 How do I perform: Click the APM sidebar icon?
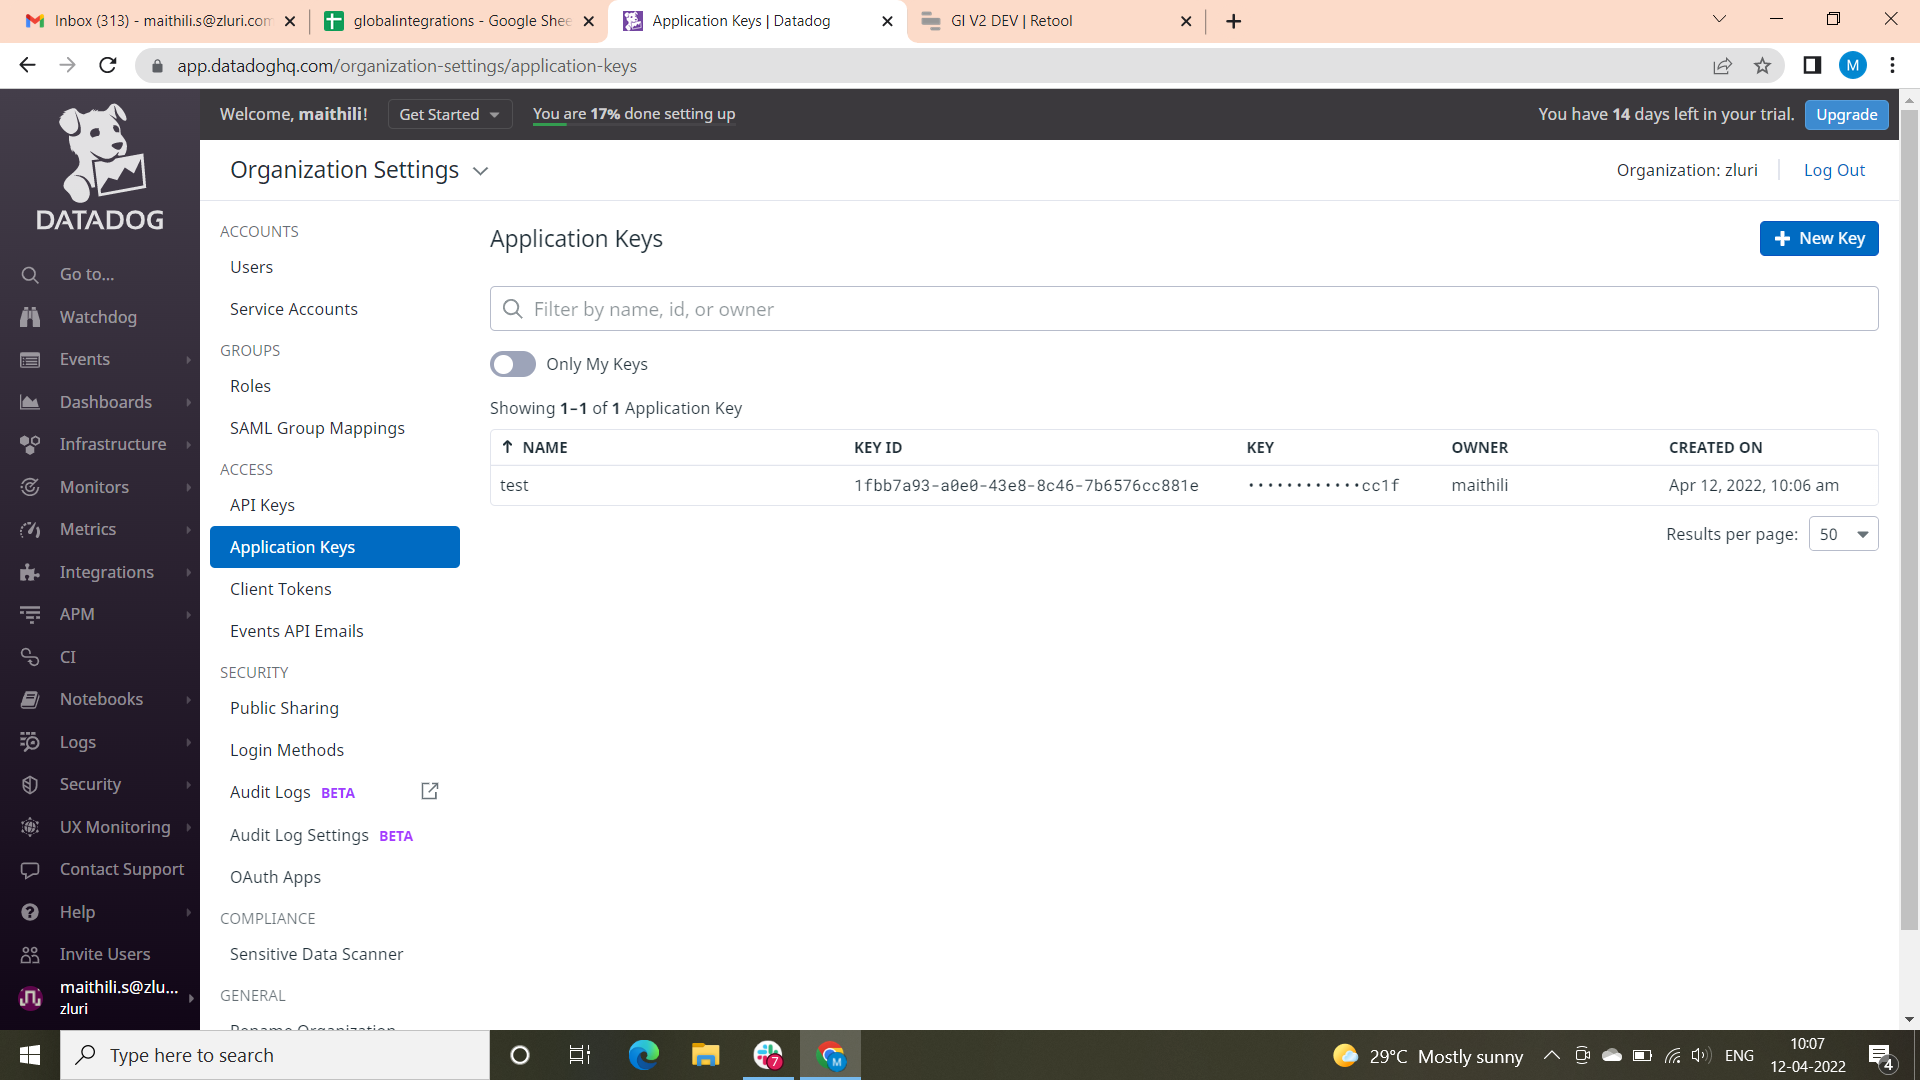(x=30, y=615)
